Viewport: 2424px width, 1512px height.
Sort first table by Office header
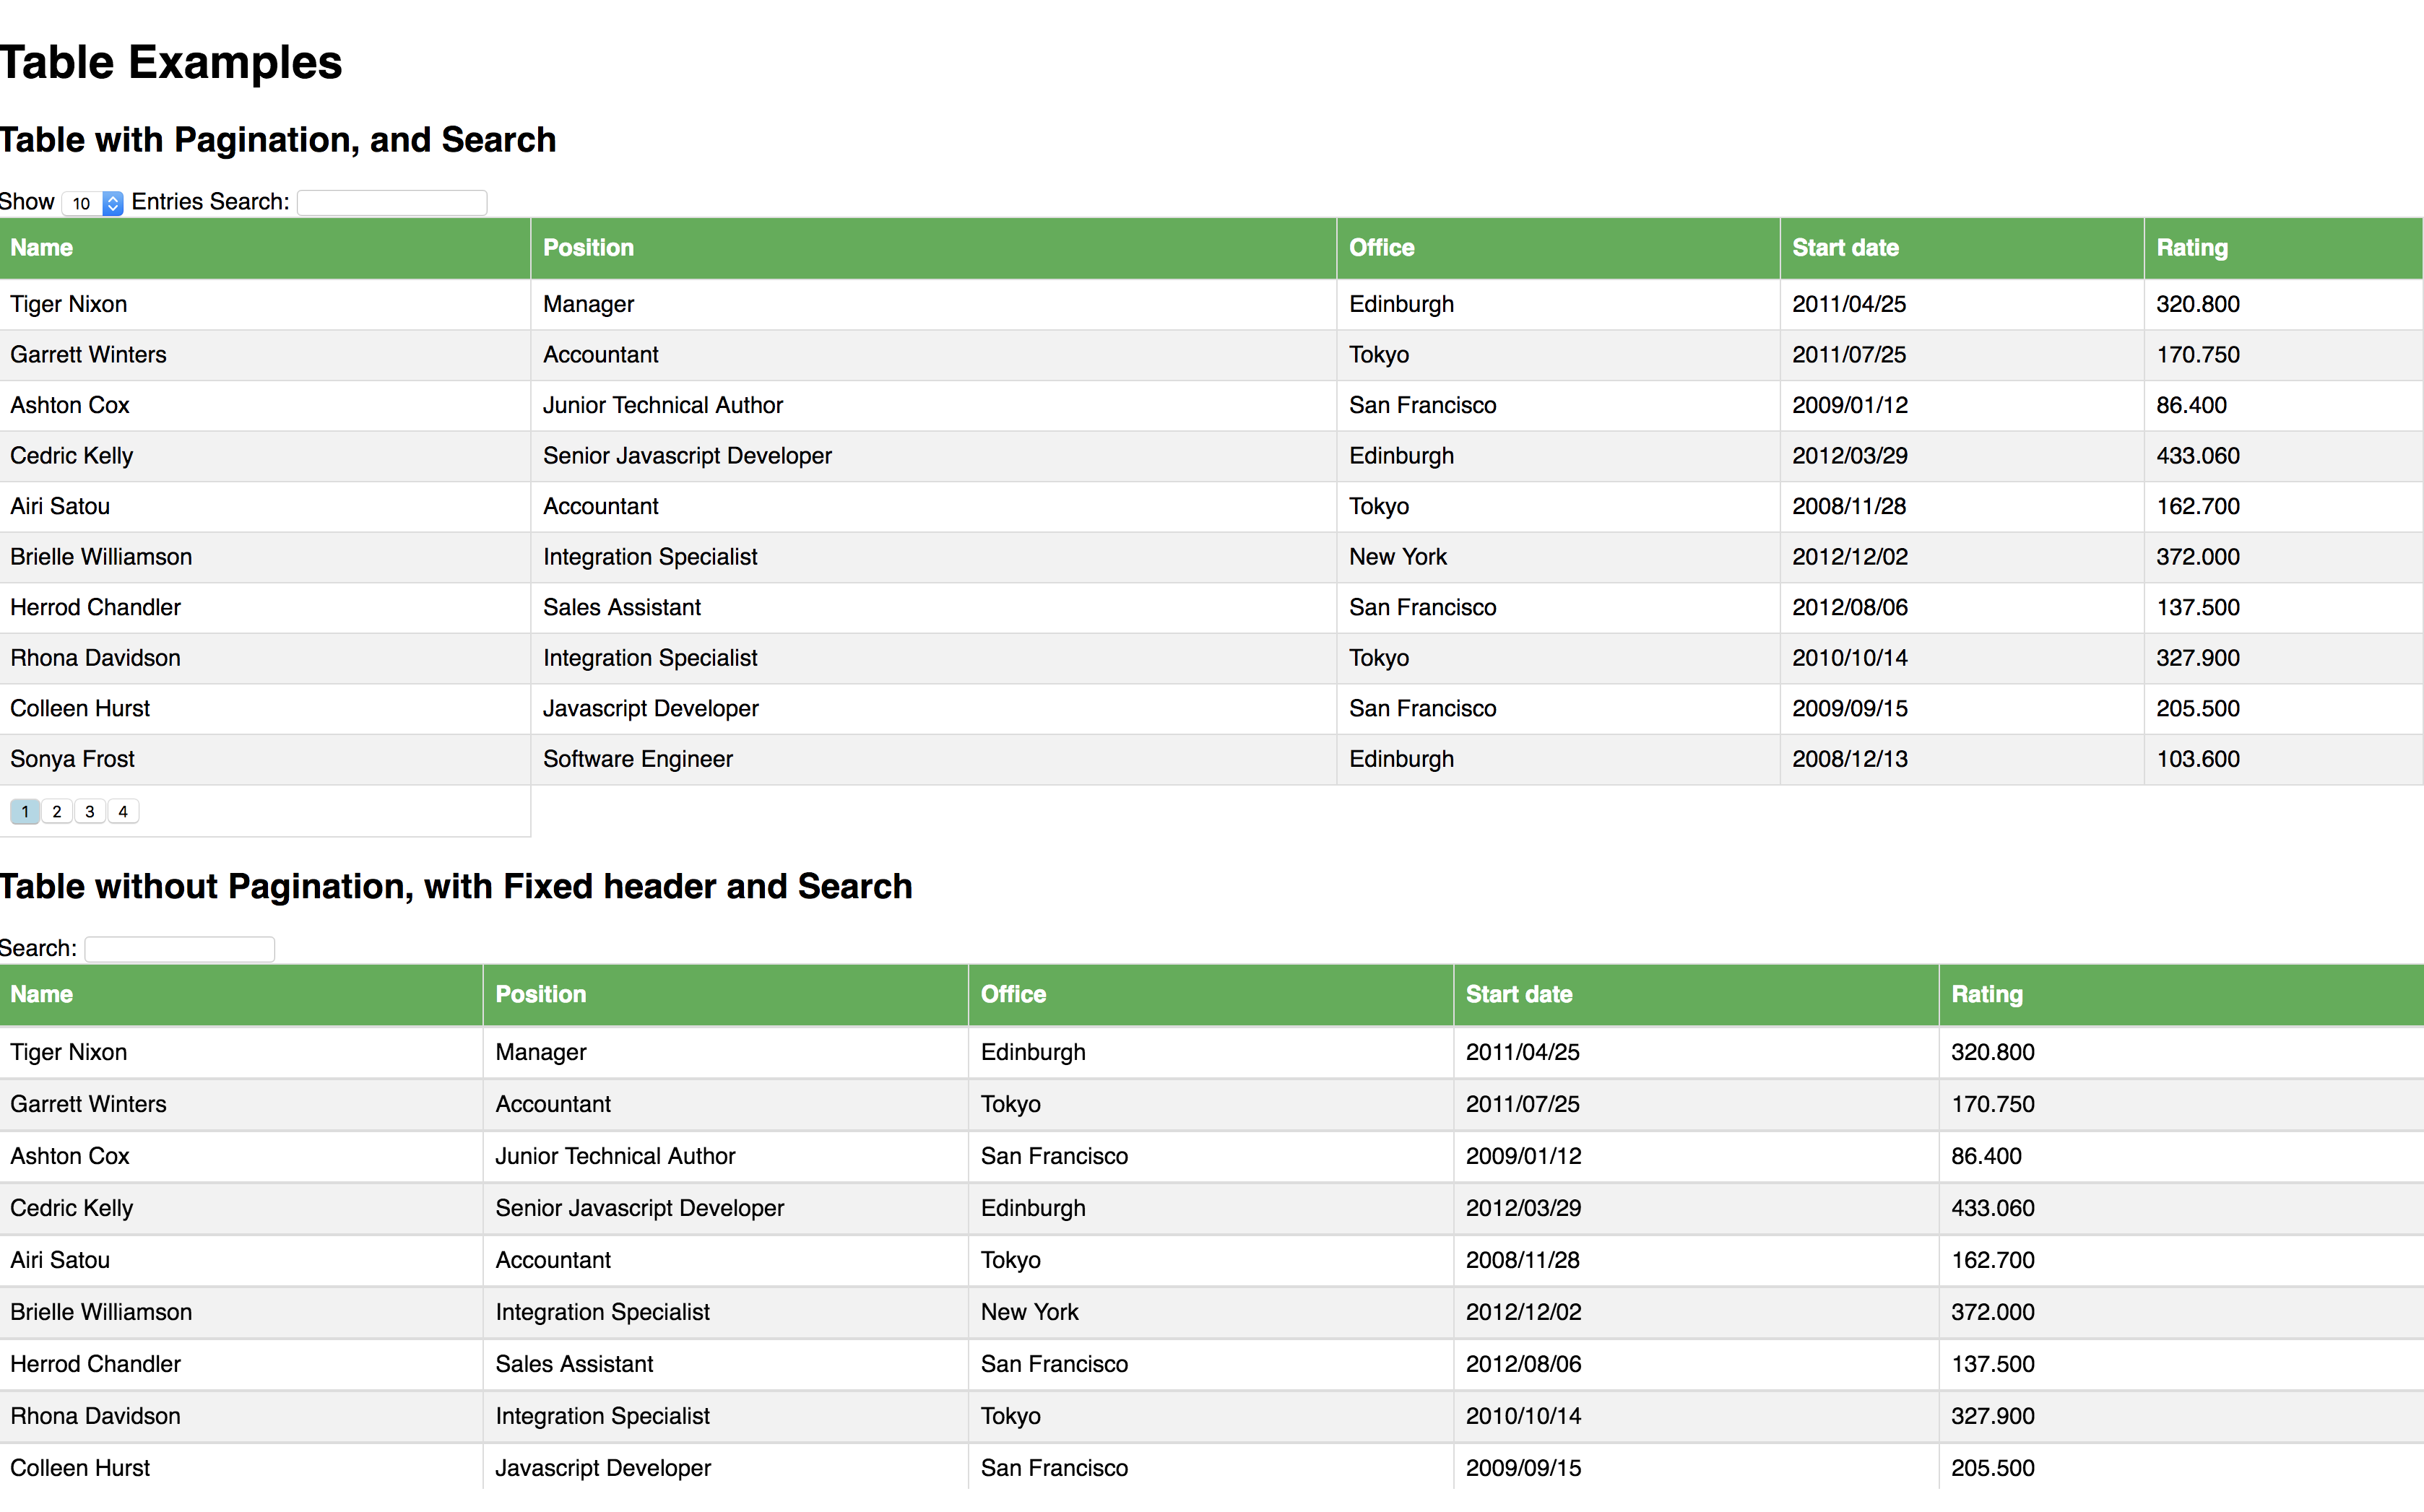coord(1381,248)
